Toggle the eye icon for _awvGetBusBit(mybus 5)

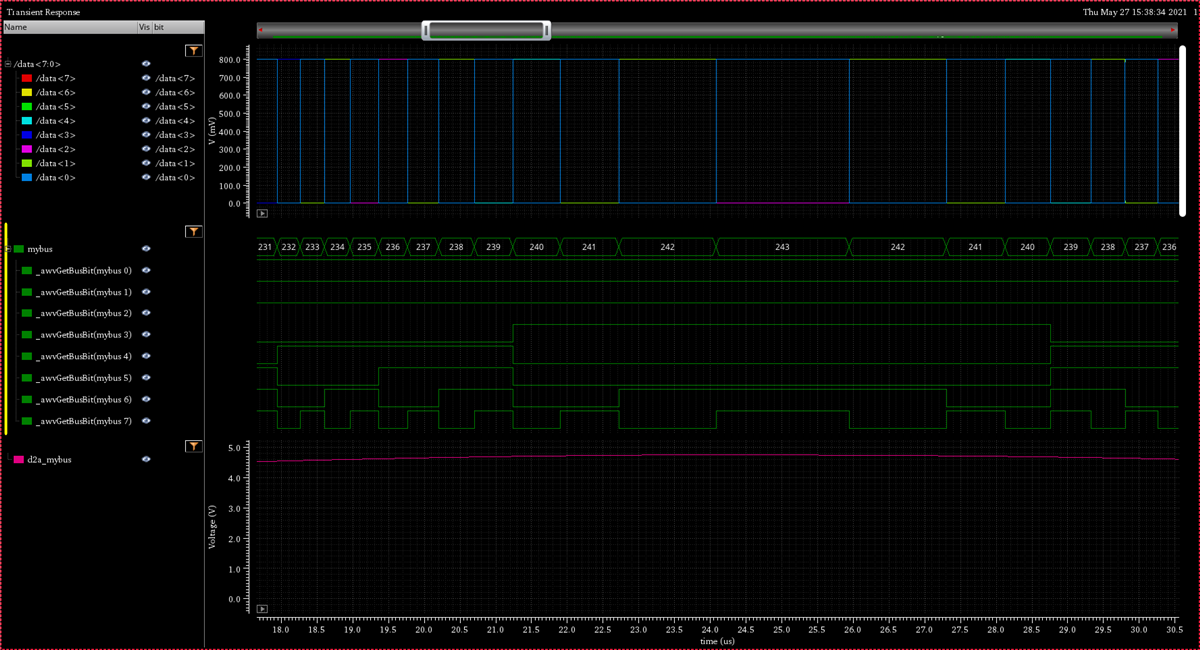146,378
